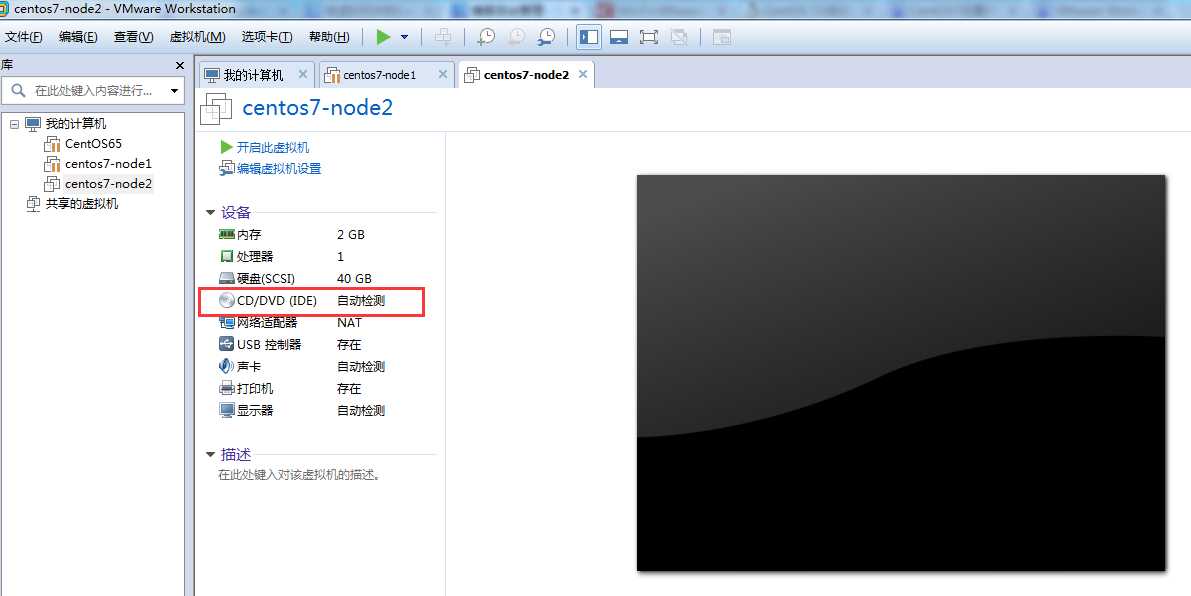Open the 查看(V) menu
1191x596 pixels.
click(x=134, y=37)
